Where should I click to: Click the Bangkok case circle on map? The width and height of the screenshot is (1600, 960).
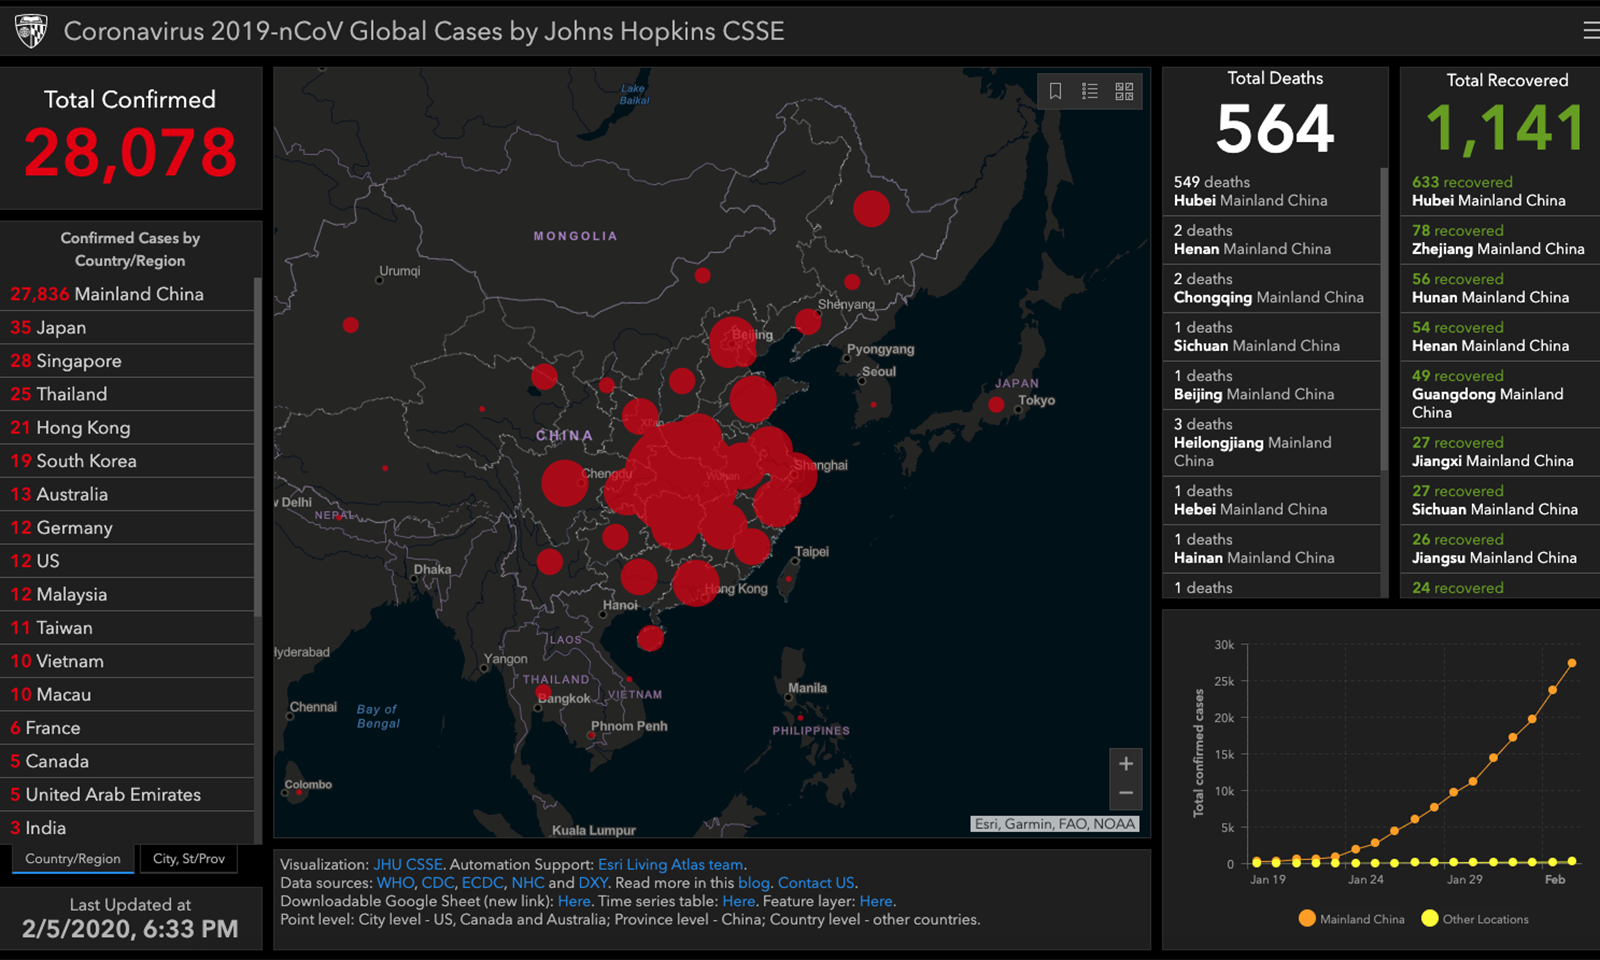[x=543, y=692]
